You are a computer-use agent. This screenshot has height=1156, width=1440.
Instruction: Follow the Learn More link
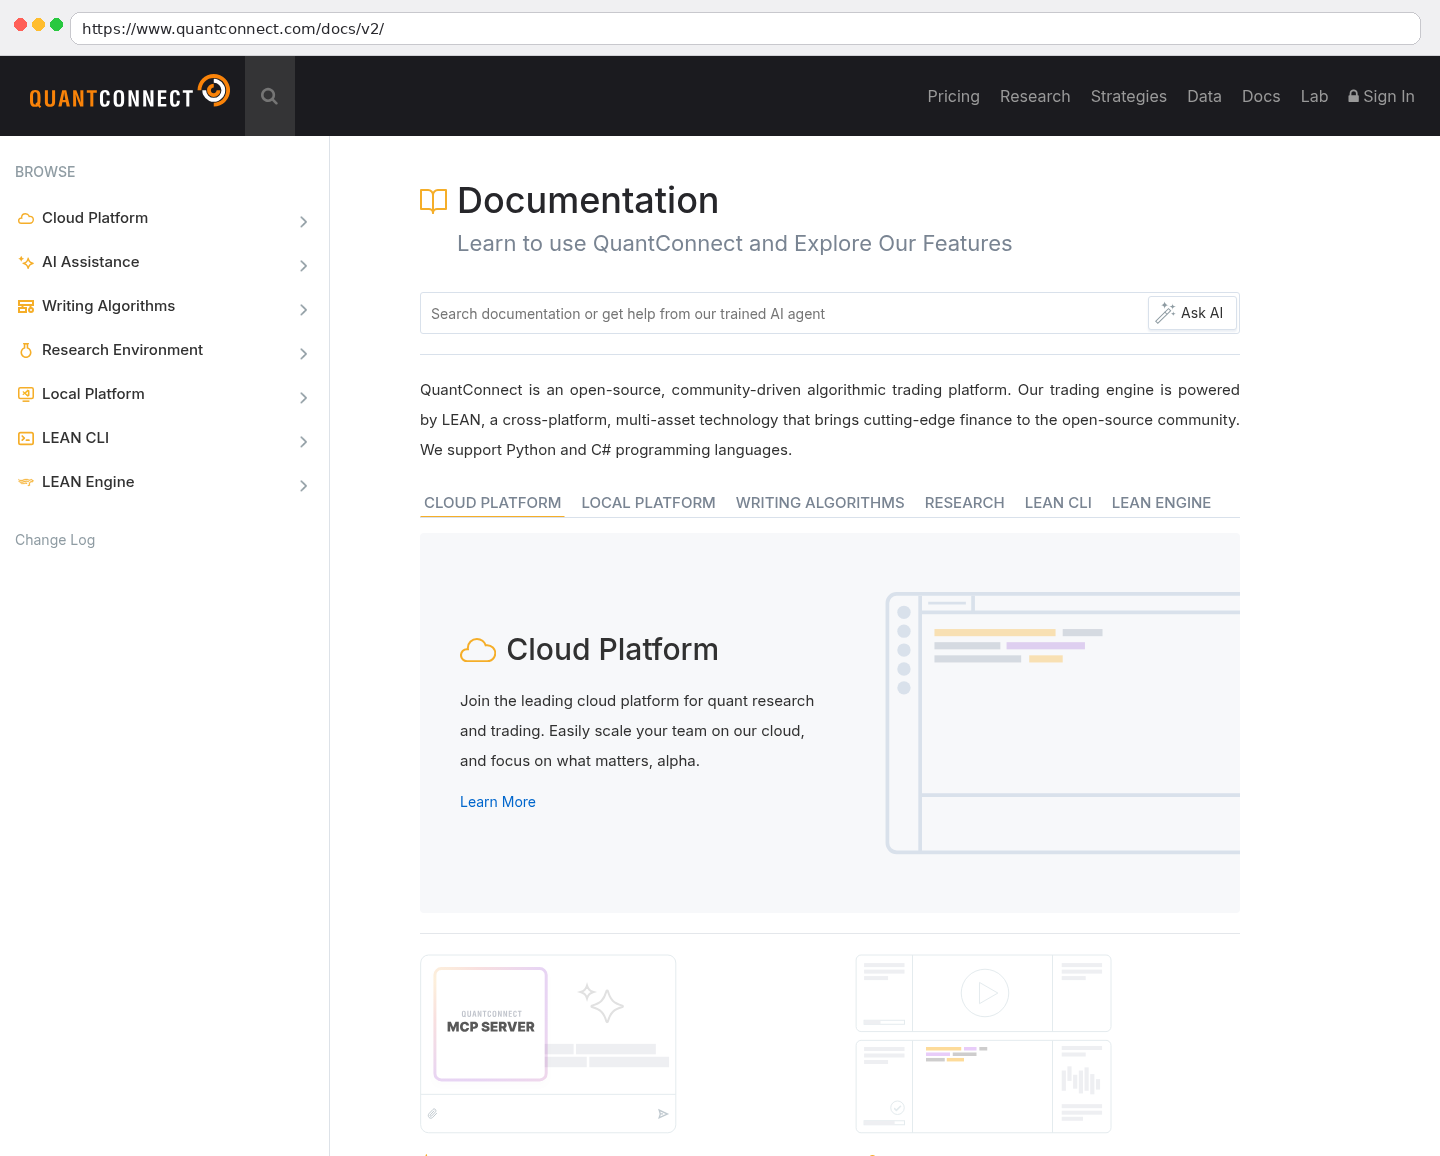tap(498, 802)
